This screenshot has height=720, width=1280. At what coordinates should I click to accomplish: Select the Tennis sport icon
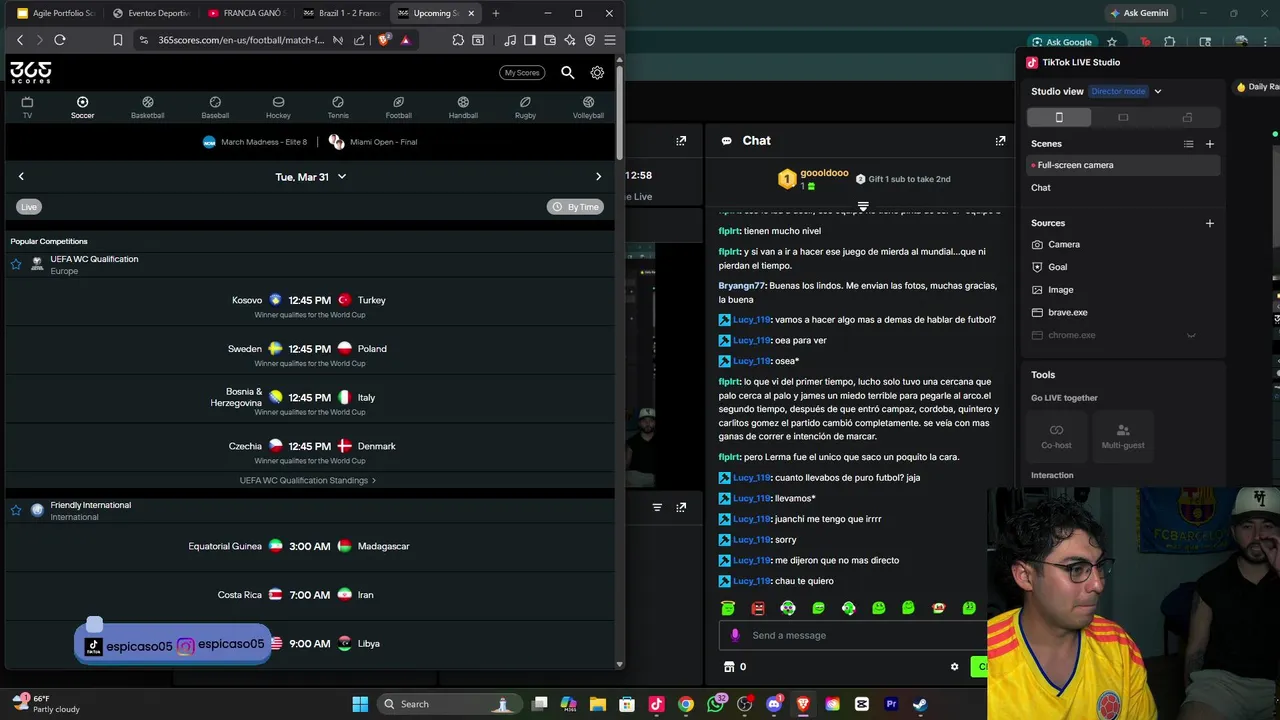338,107
